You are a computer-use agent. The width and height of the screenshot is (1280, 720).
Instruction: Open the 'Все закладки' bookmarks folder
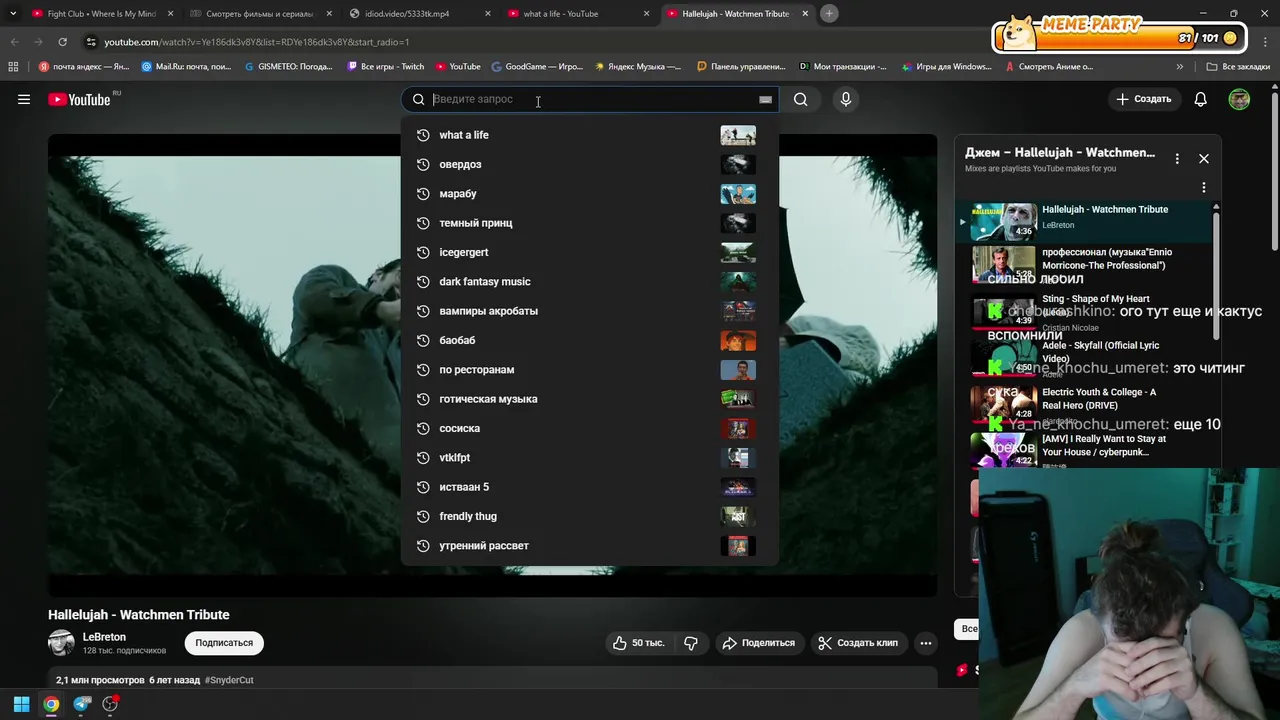[1238, 67]
